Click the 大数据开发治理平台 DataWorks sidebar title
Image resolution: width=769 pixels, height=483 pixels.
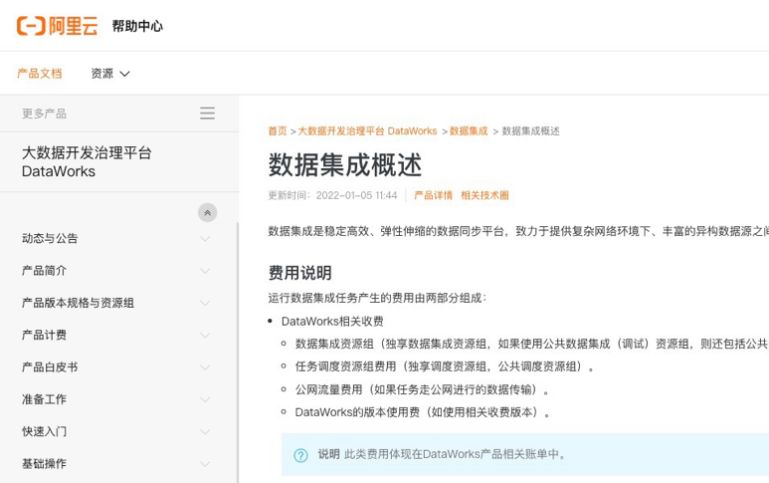(x=87, y=162)
